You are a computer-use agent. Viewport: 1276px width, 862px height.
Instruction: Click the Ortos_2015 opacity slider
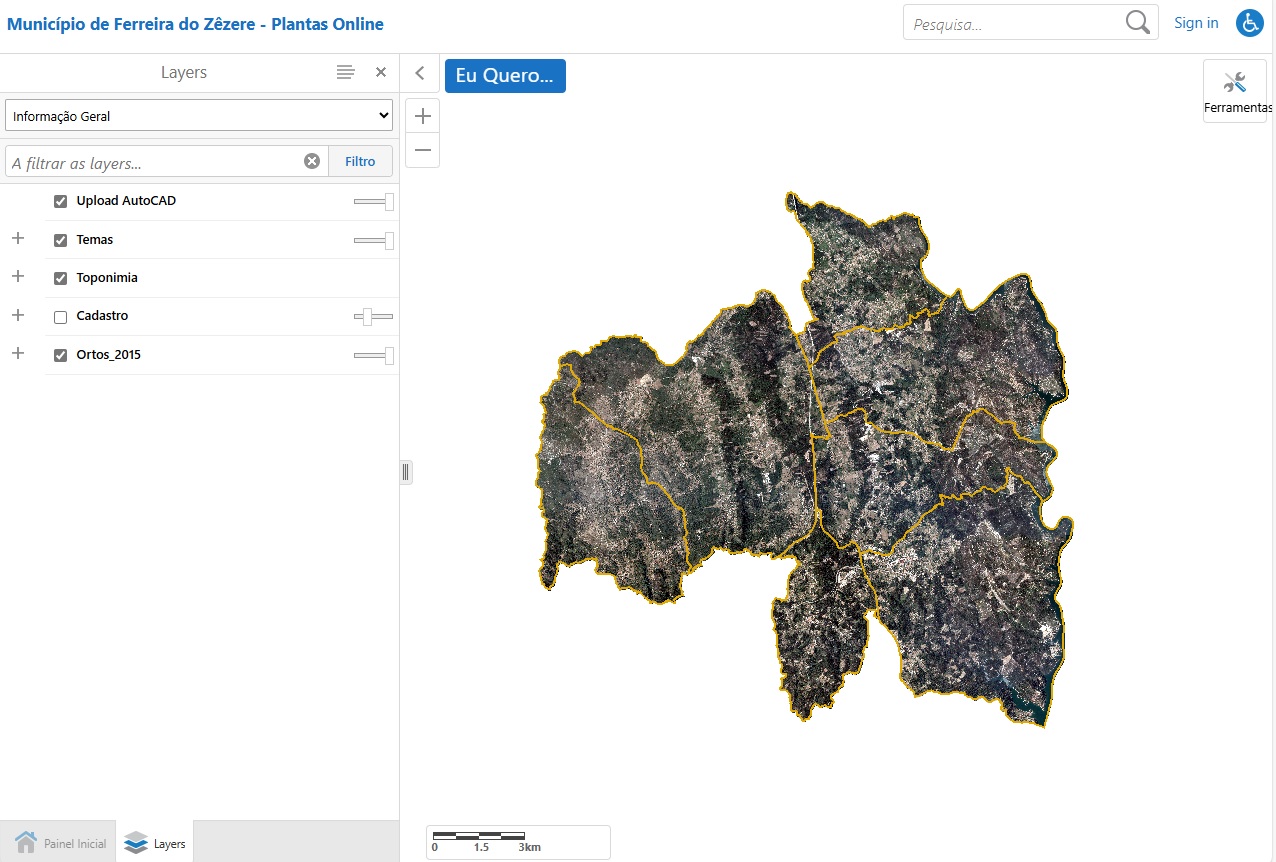[373, 355]
